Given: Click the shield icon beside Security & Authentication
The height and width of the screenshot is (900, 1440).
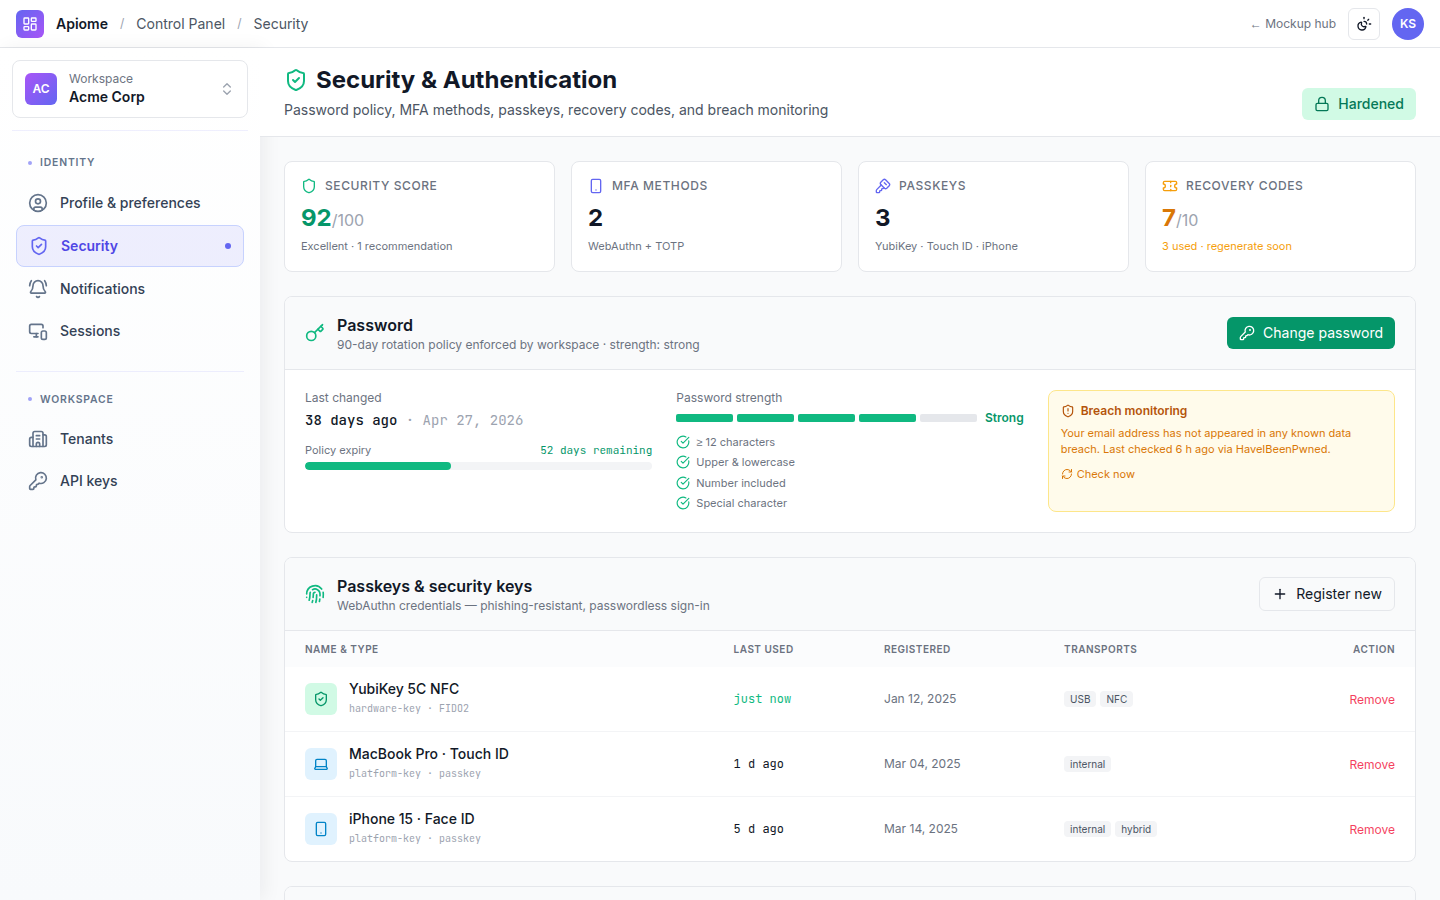Looking at the screenshot, I should coord(295,80).
